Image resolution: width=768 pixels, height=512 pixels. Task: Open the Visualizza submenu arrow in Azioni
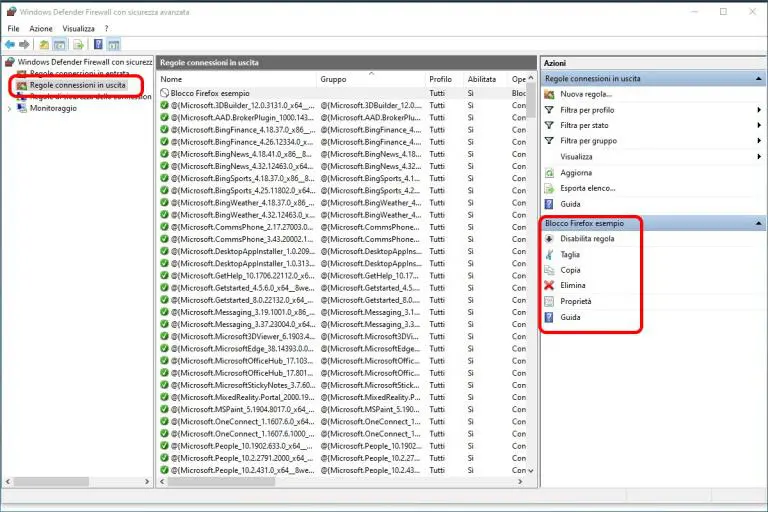coord(759,157)
